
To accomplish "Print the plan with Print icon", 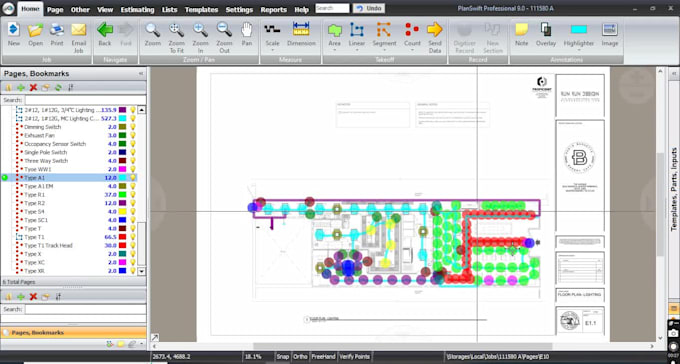I will coord(57,30).
